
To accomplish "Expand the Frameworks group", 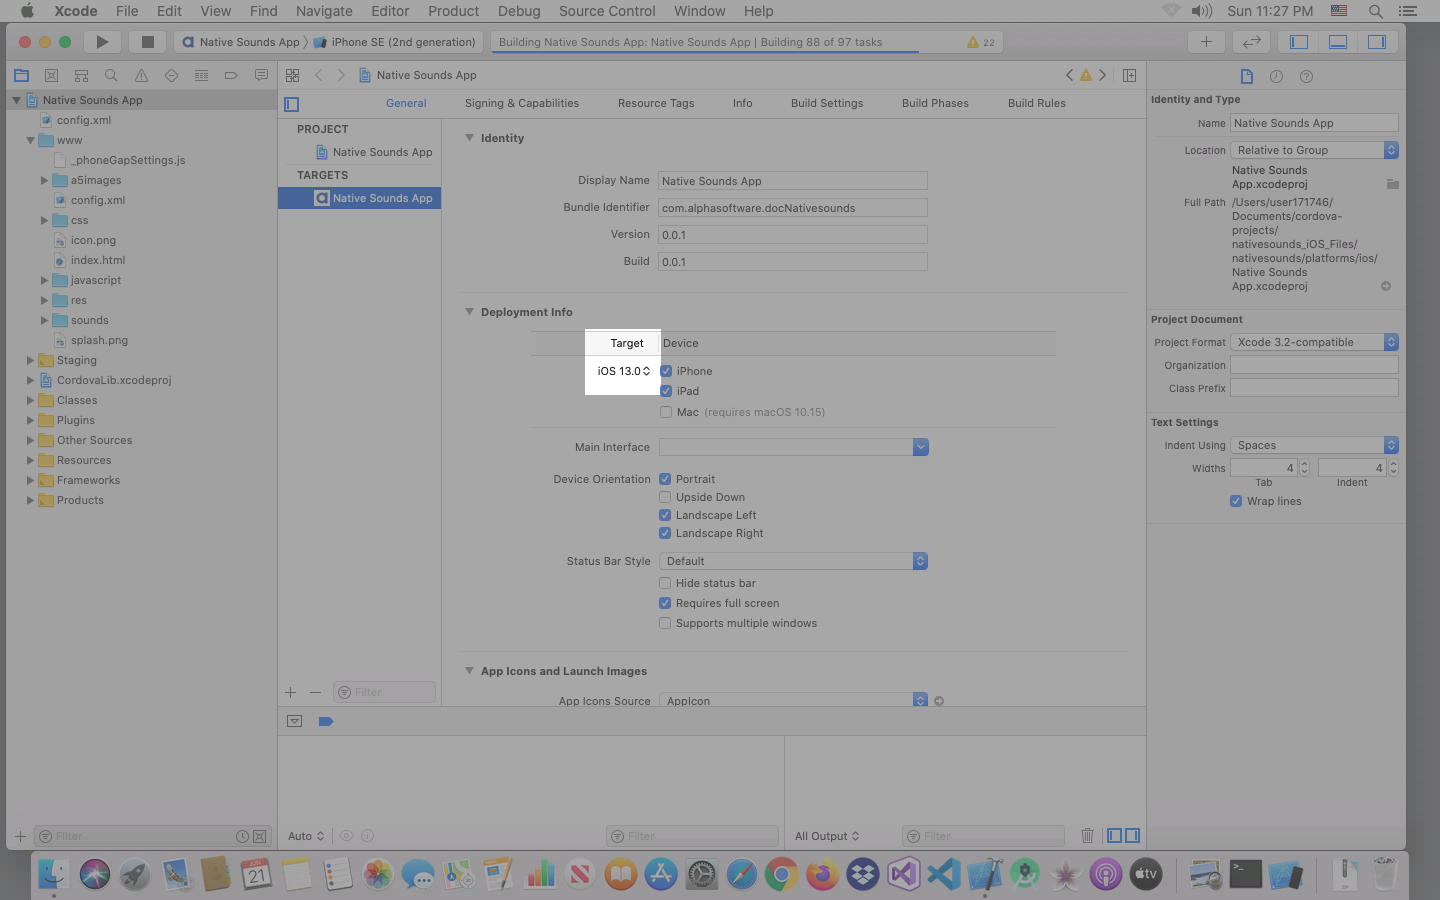I will tap(30, 480).
